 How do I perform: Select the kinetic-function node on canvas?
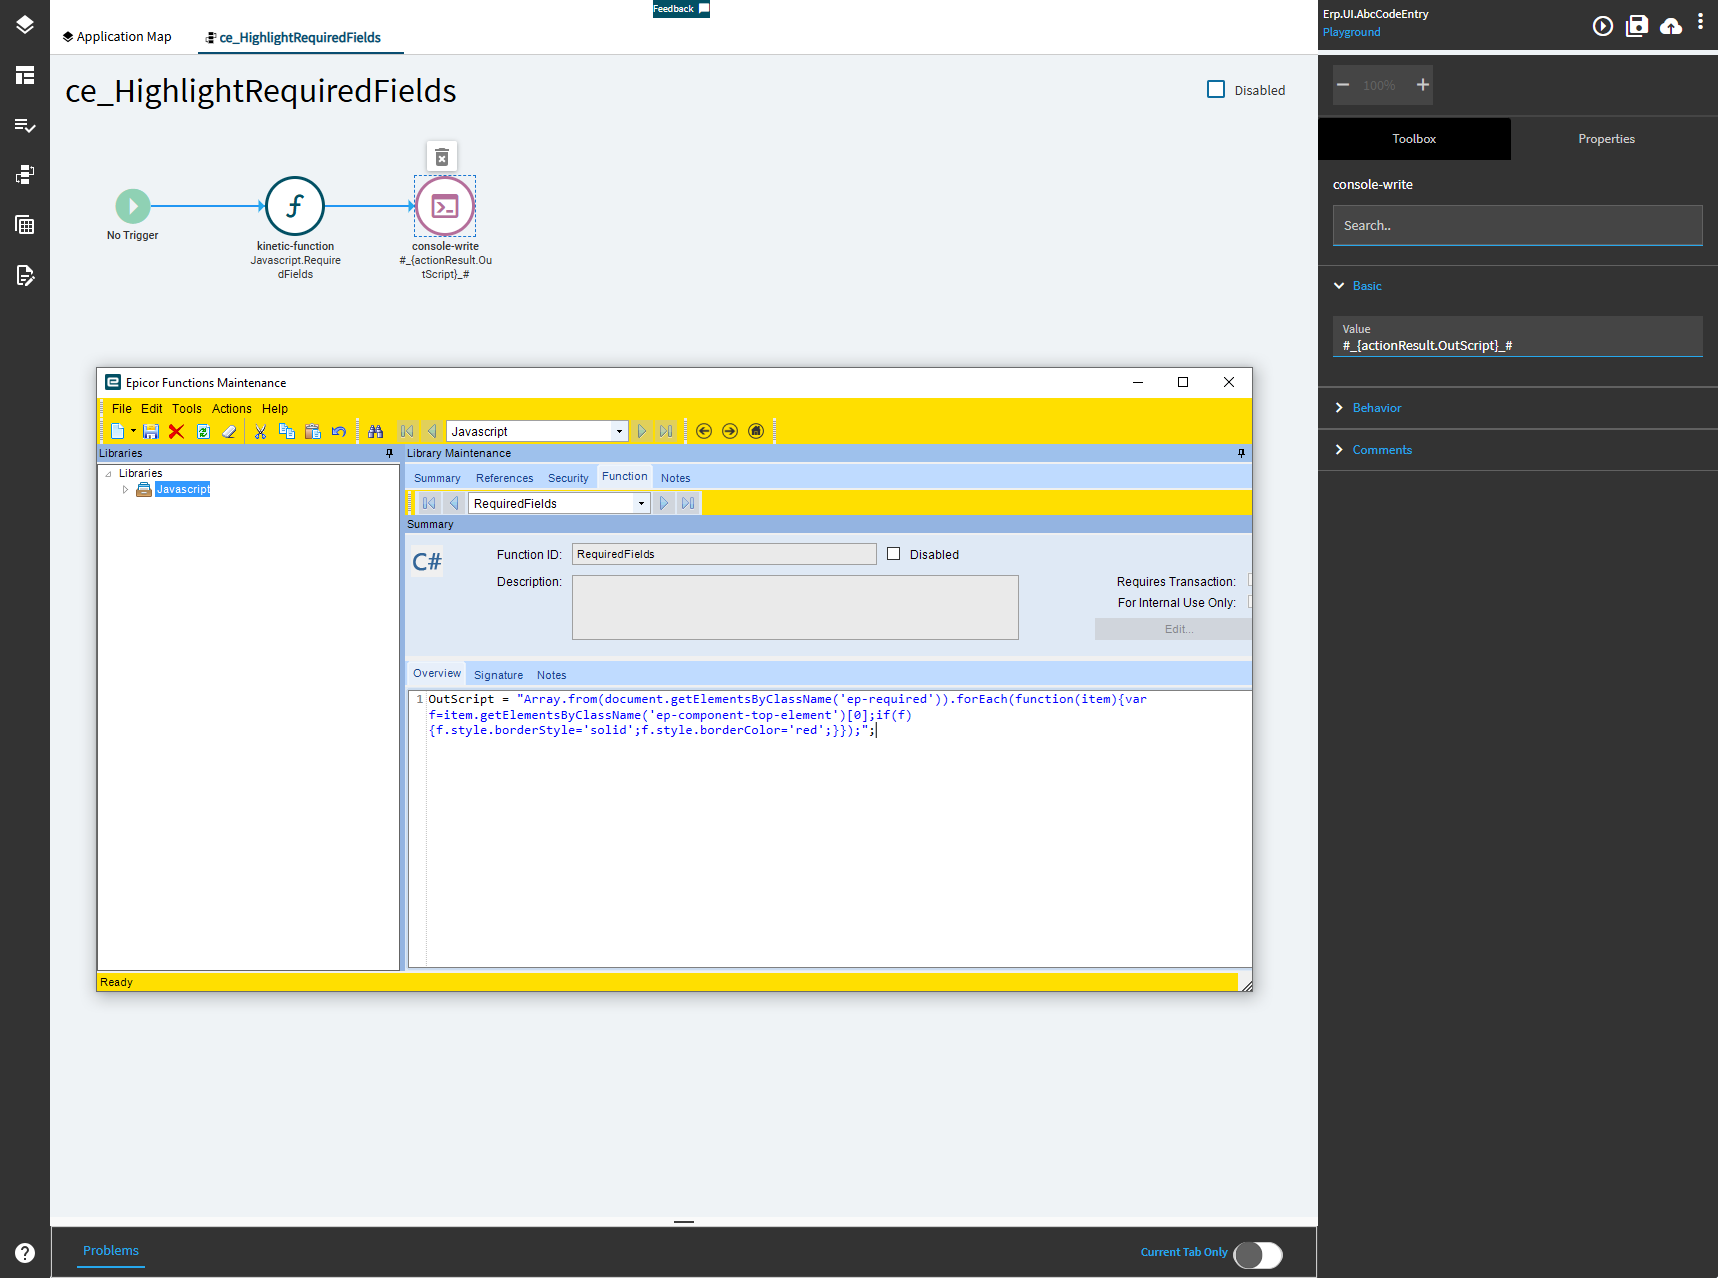pos(295,206)
